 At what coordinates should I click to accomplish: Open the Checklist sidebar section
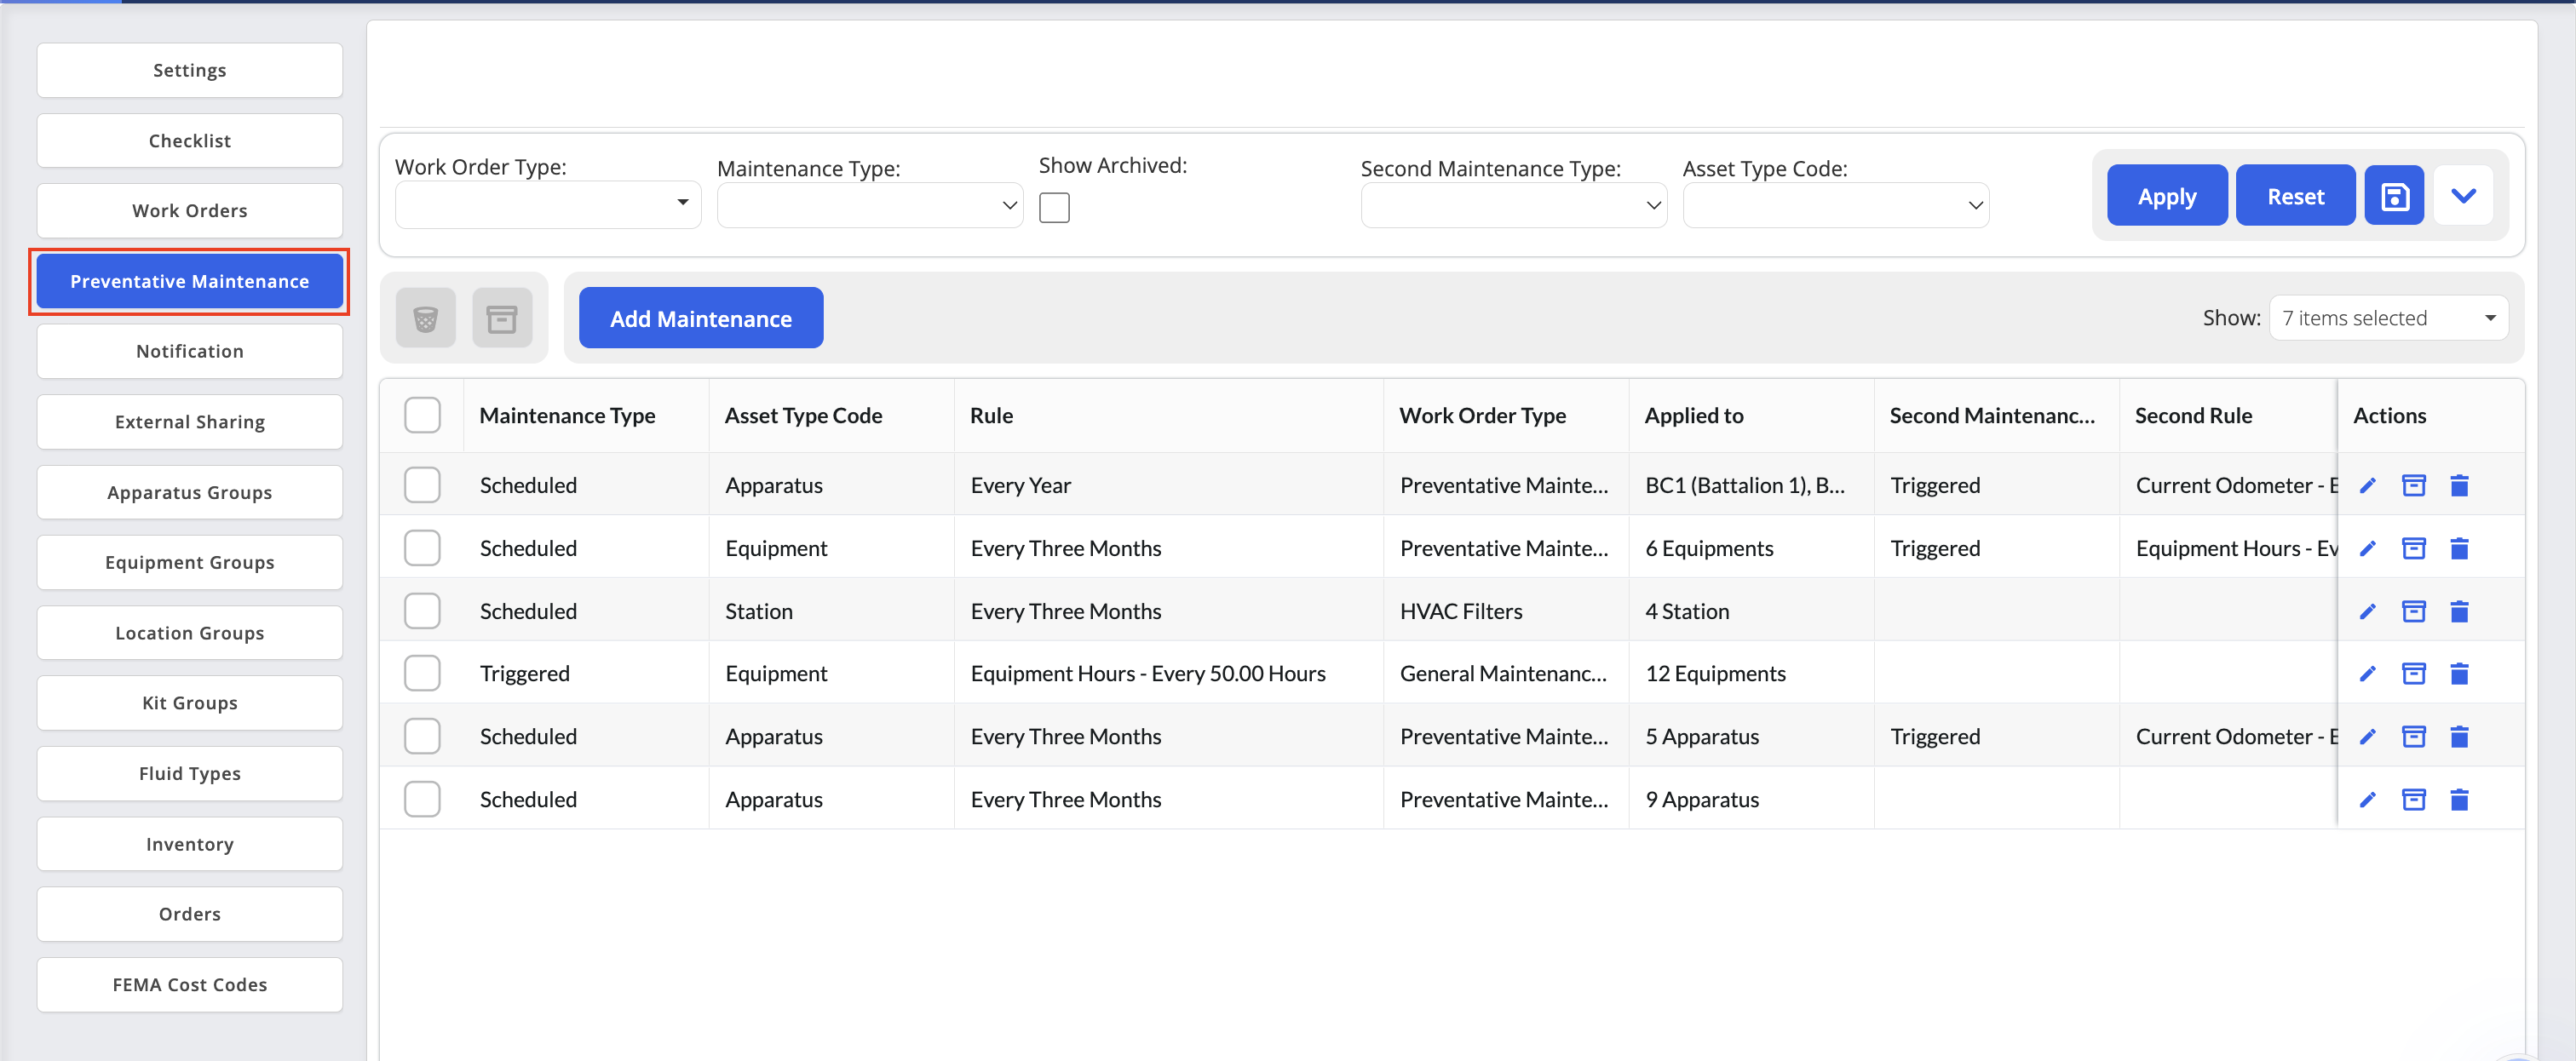click(x=190, y=141)
